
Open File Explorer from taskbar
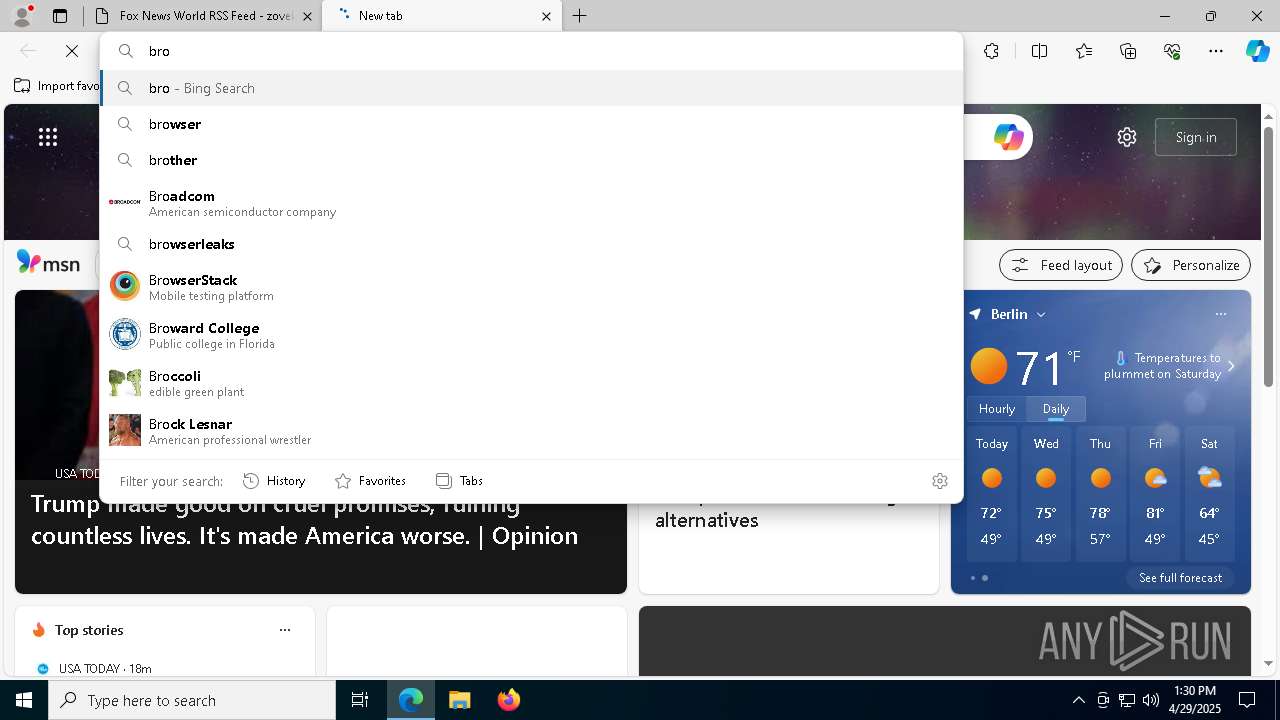pos(459,700)
